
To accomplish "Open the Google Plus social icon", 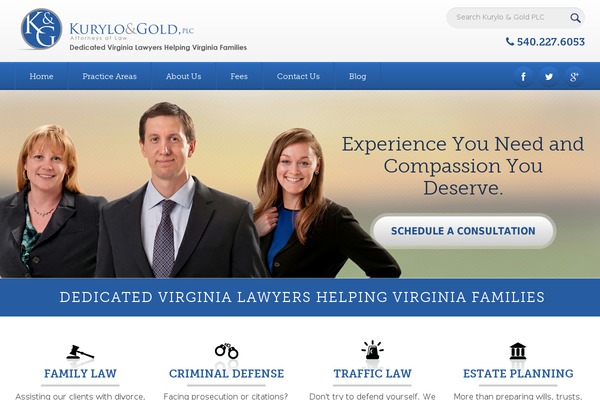I will 574,77.
